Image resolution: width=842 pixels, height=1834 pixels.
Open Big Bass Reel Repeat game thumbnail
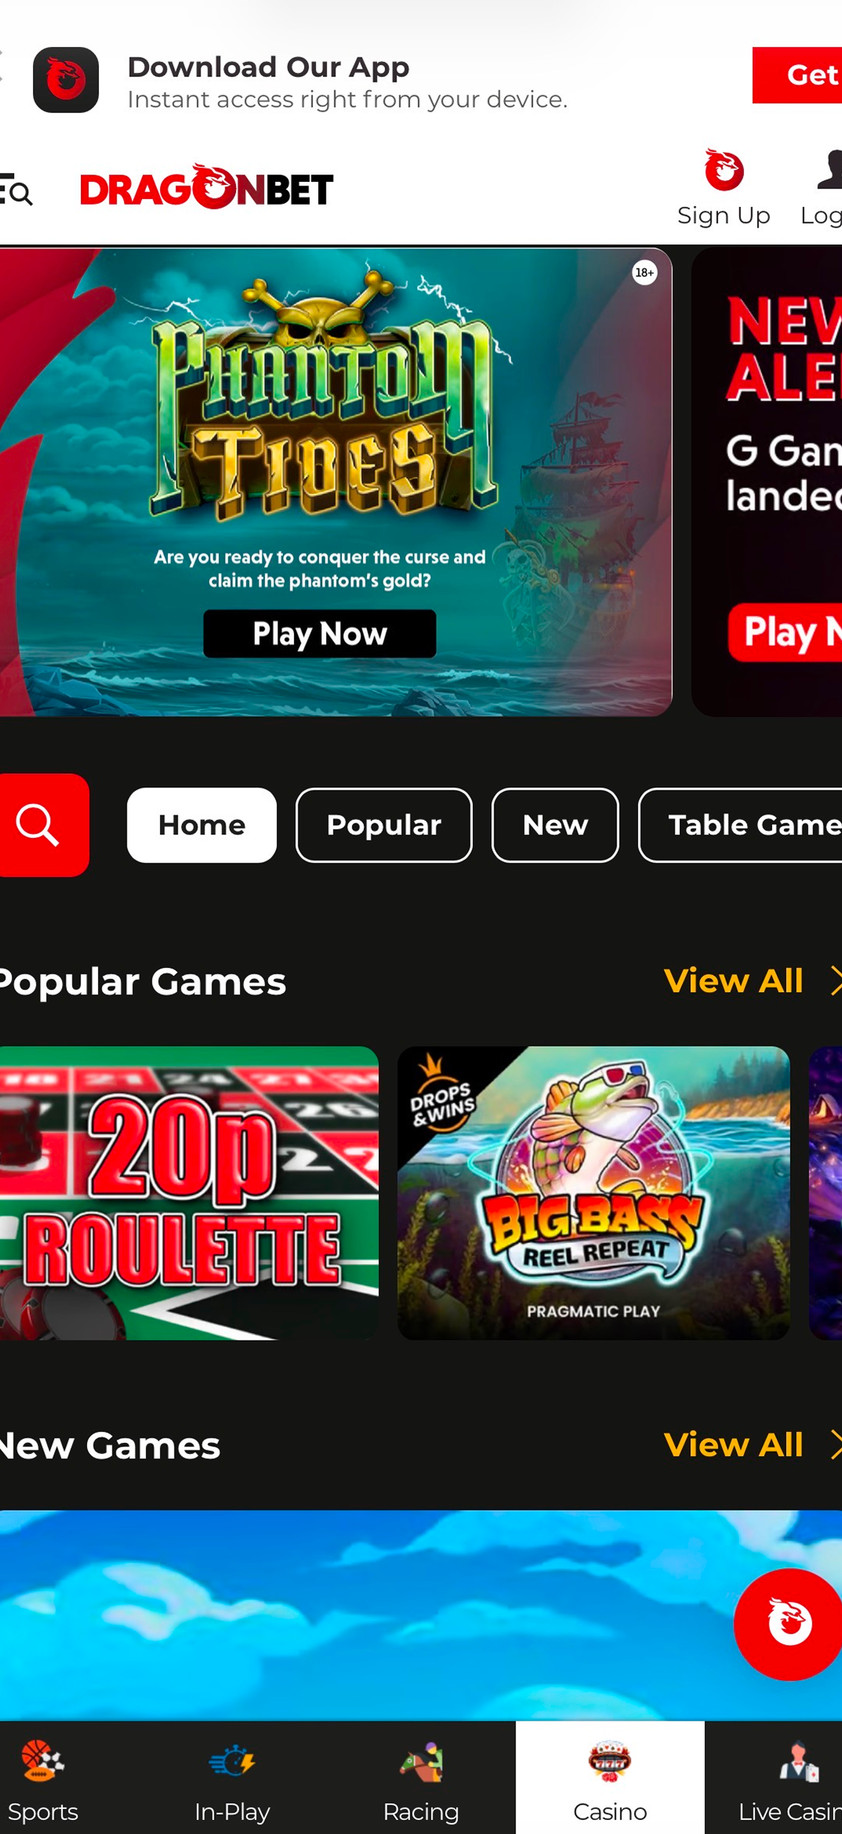click(594, 1193)
